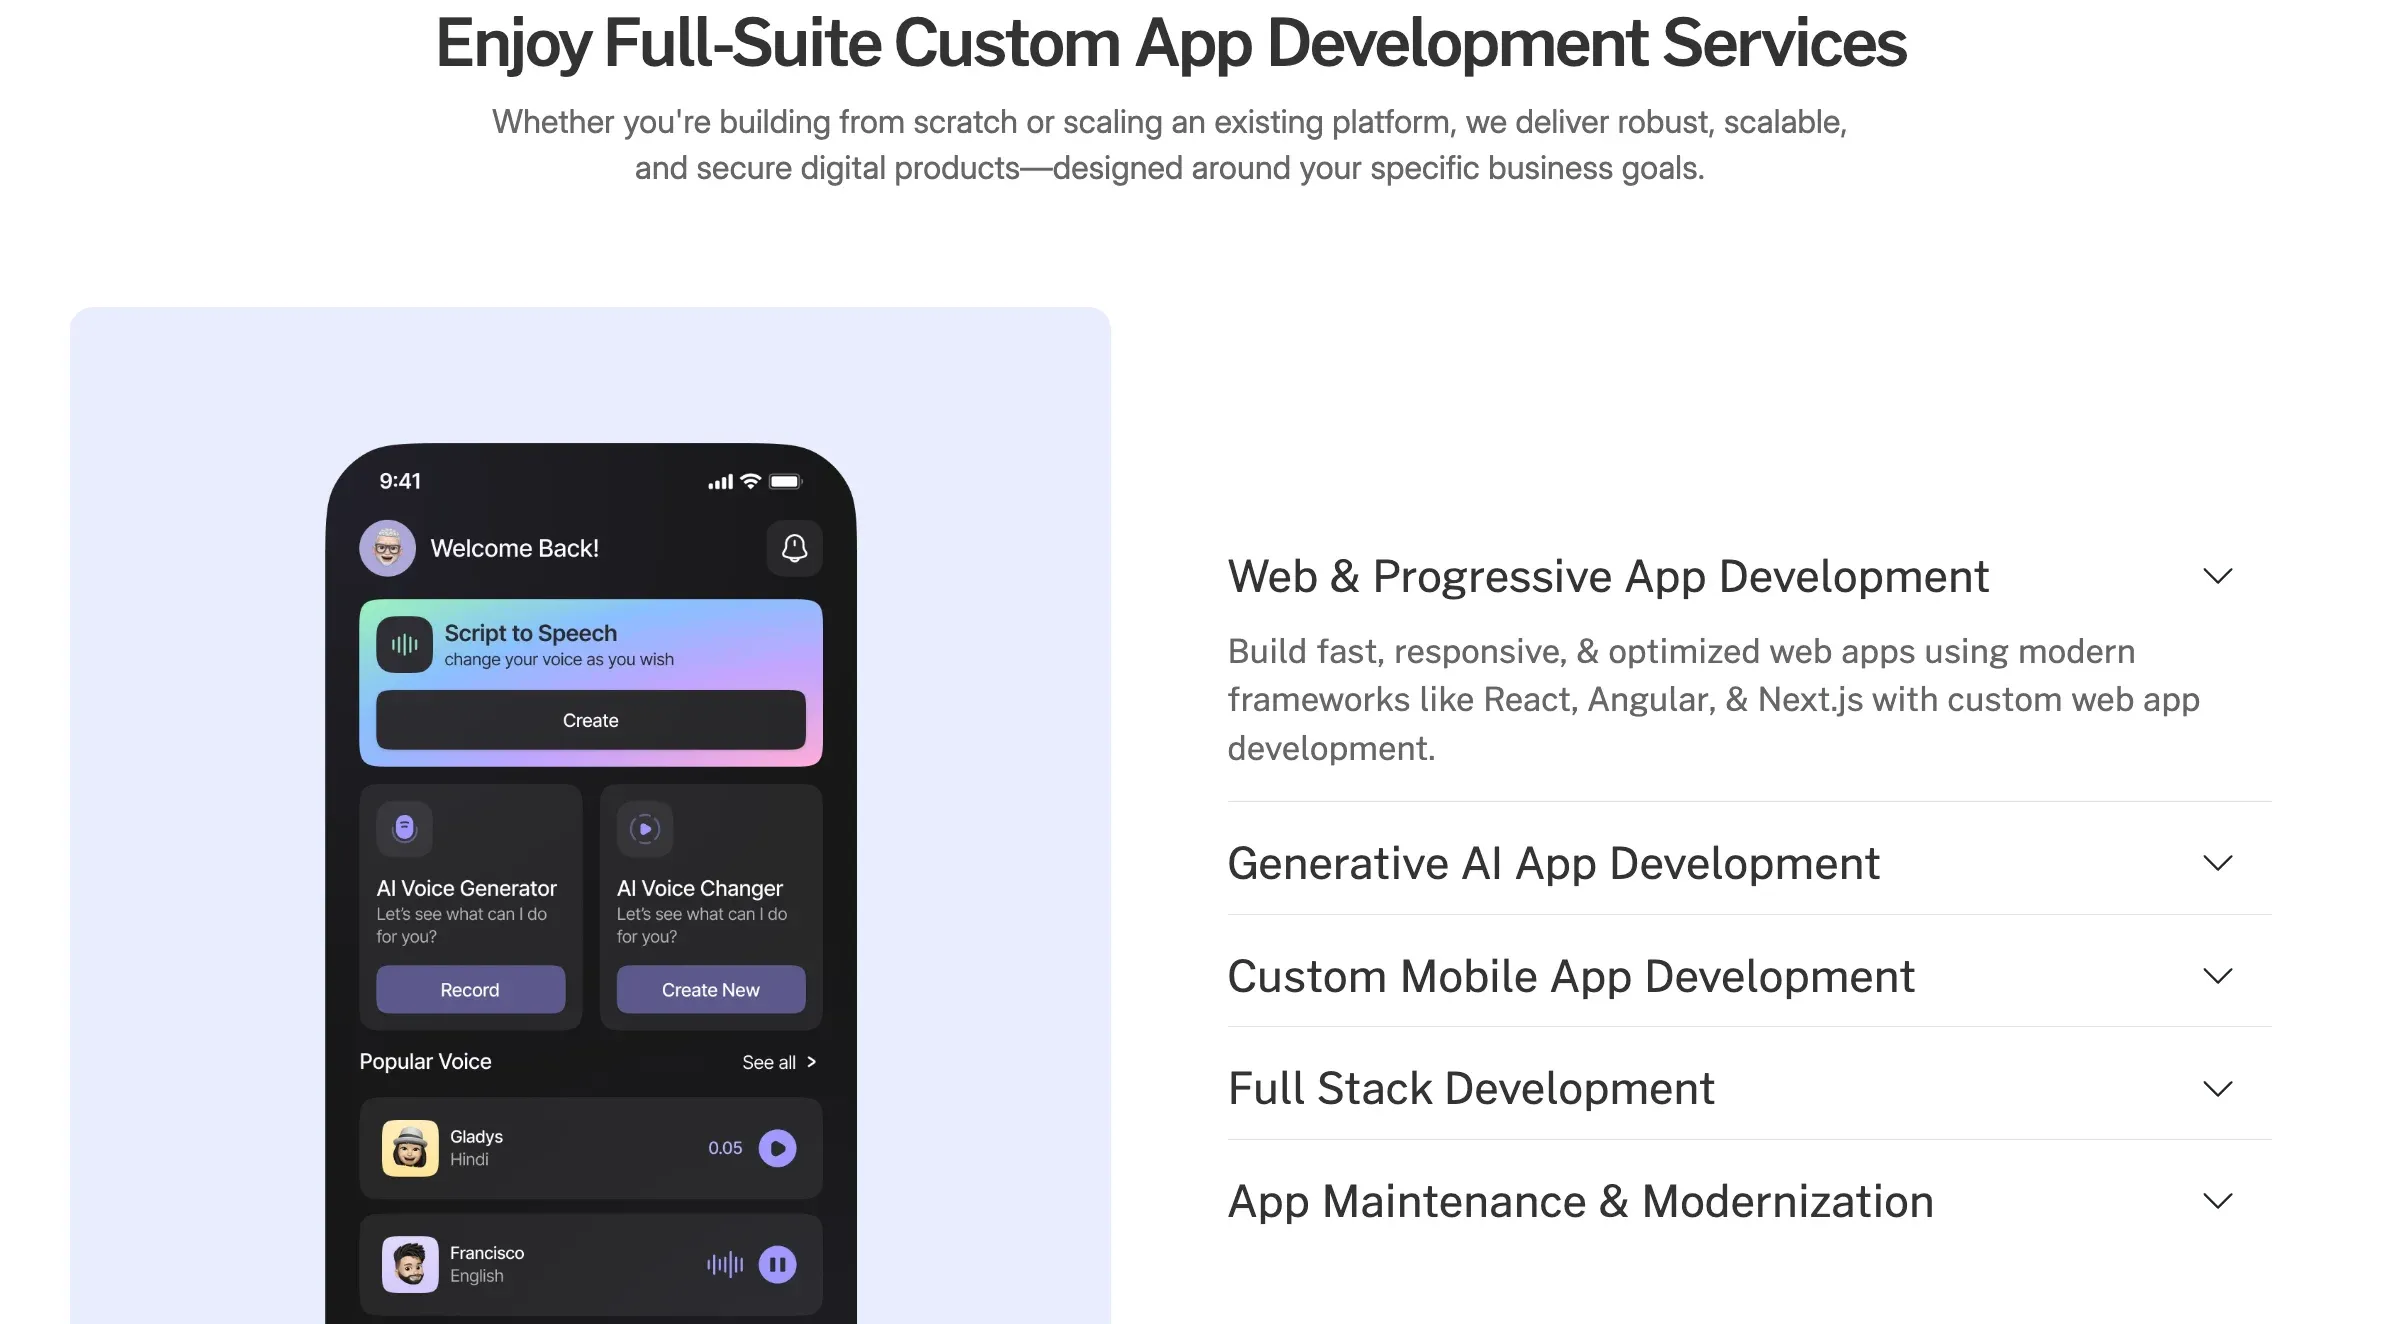Click Gladys avatar thumbnail
The height and width of the screenshot is (1324, 2382).
point(410,1148)
